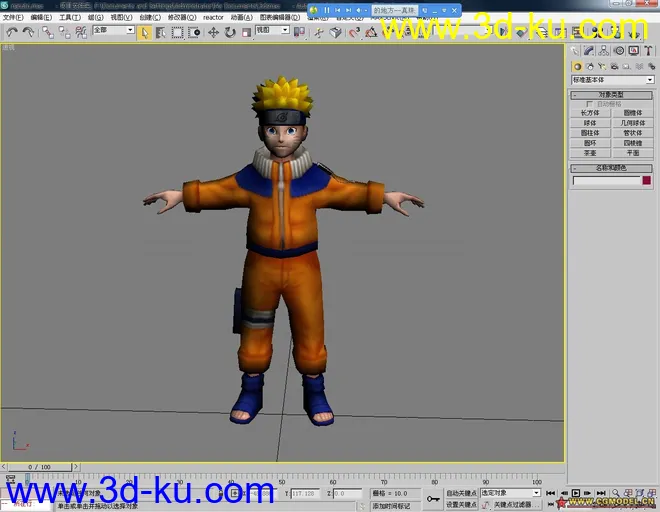Click the object name input field
The height and width of the screenshot is (512, 660).
(607, 181)
